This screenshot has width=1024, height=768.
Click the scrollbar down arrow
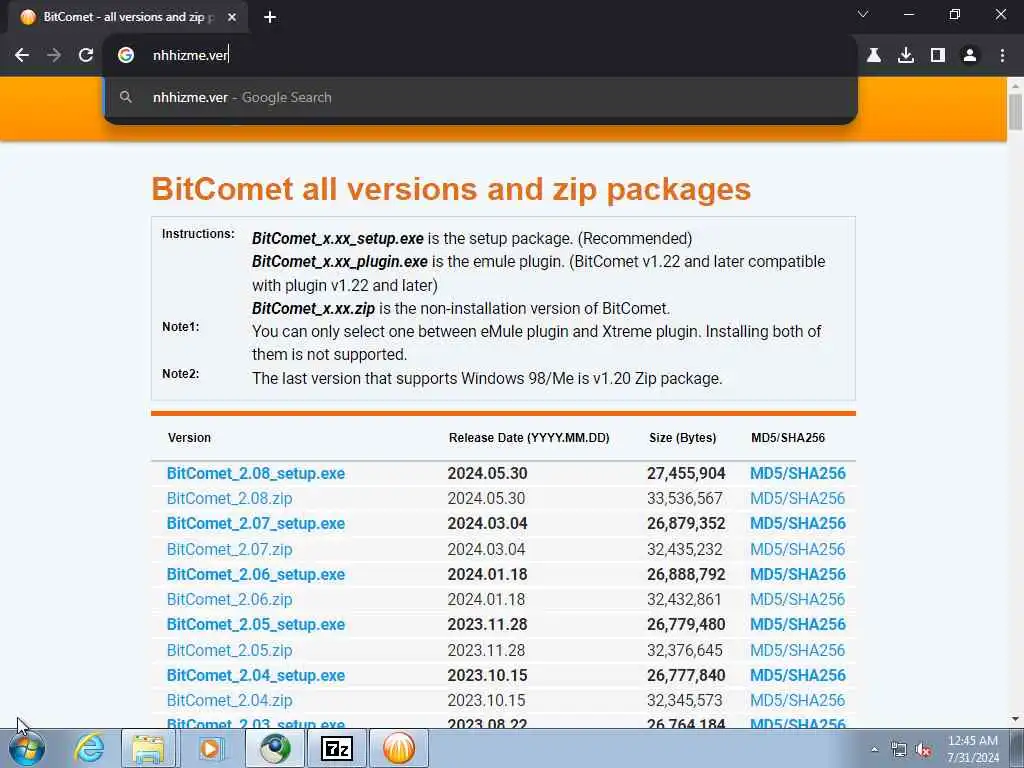click(x=1016, y=719)
